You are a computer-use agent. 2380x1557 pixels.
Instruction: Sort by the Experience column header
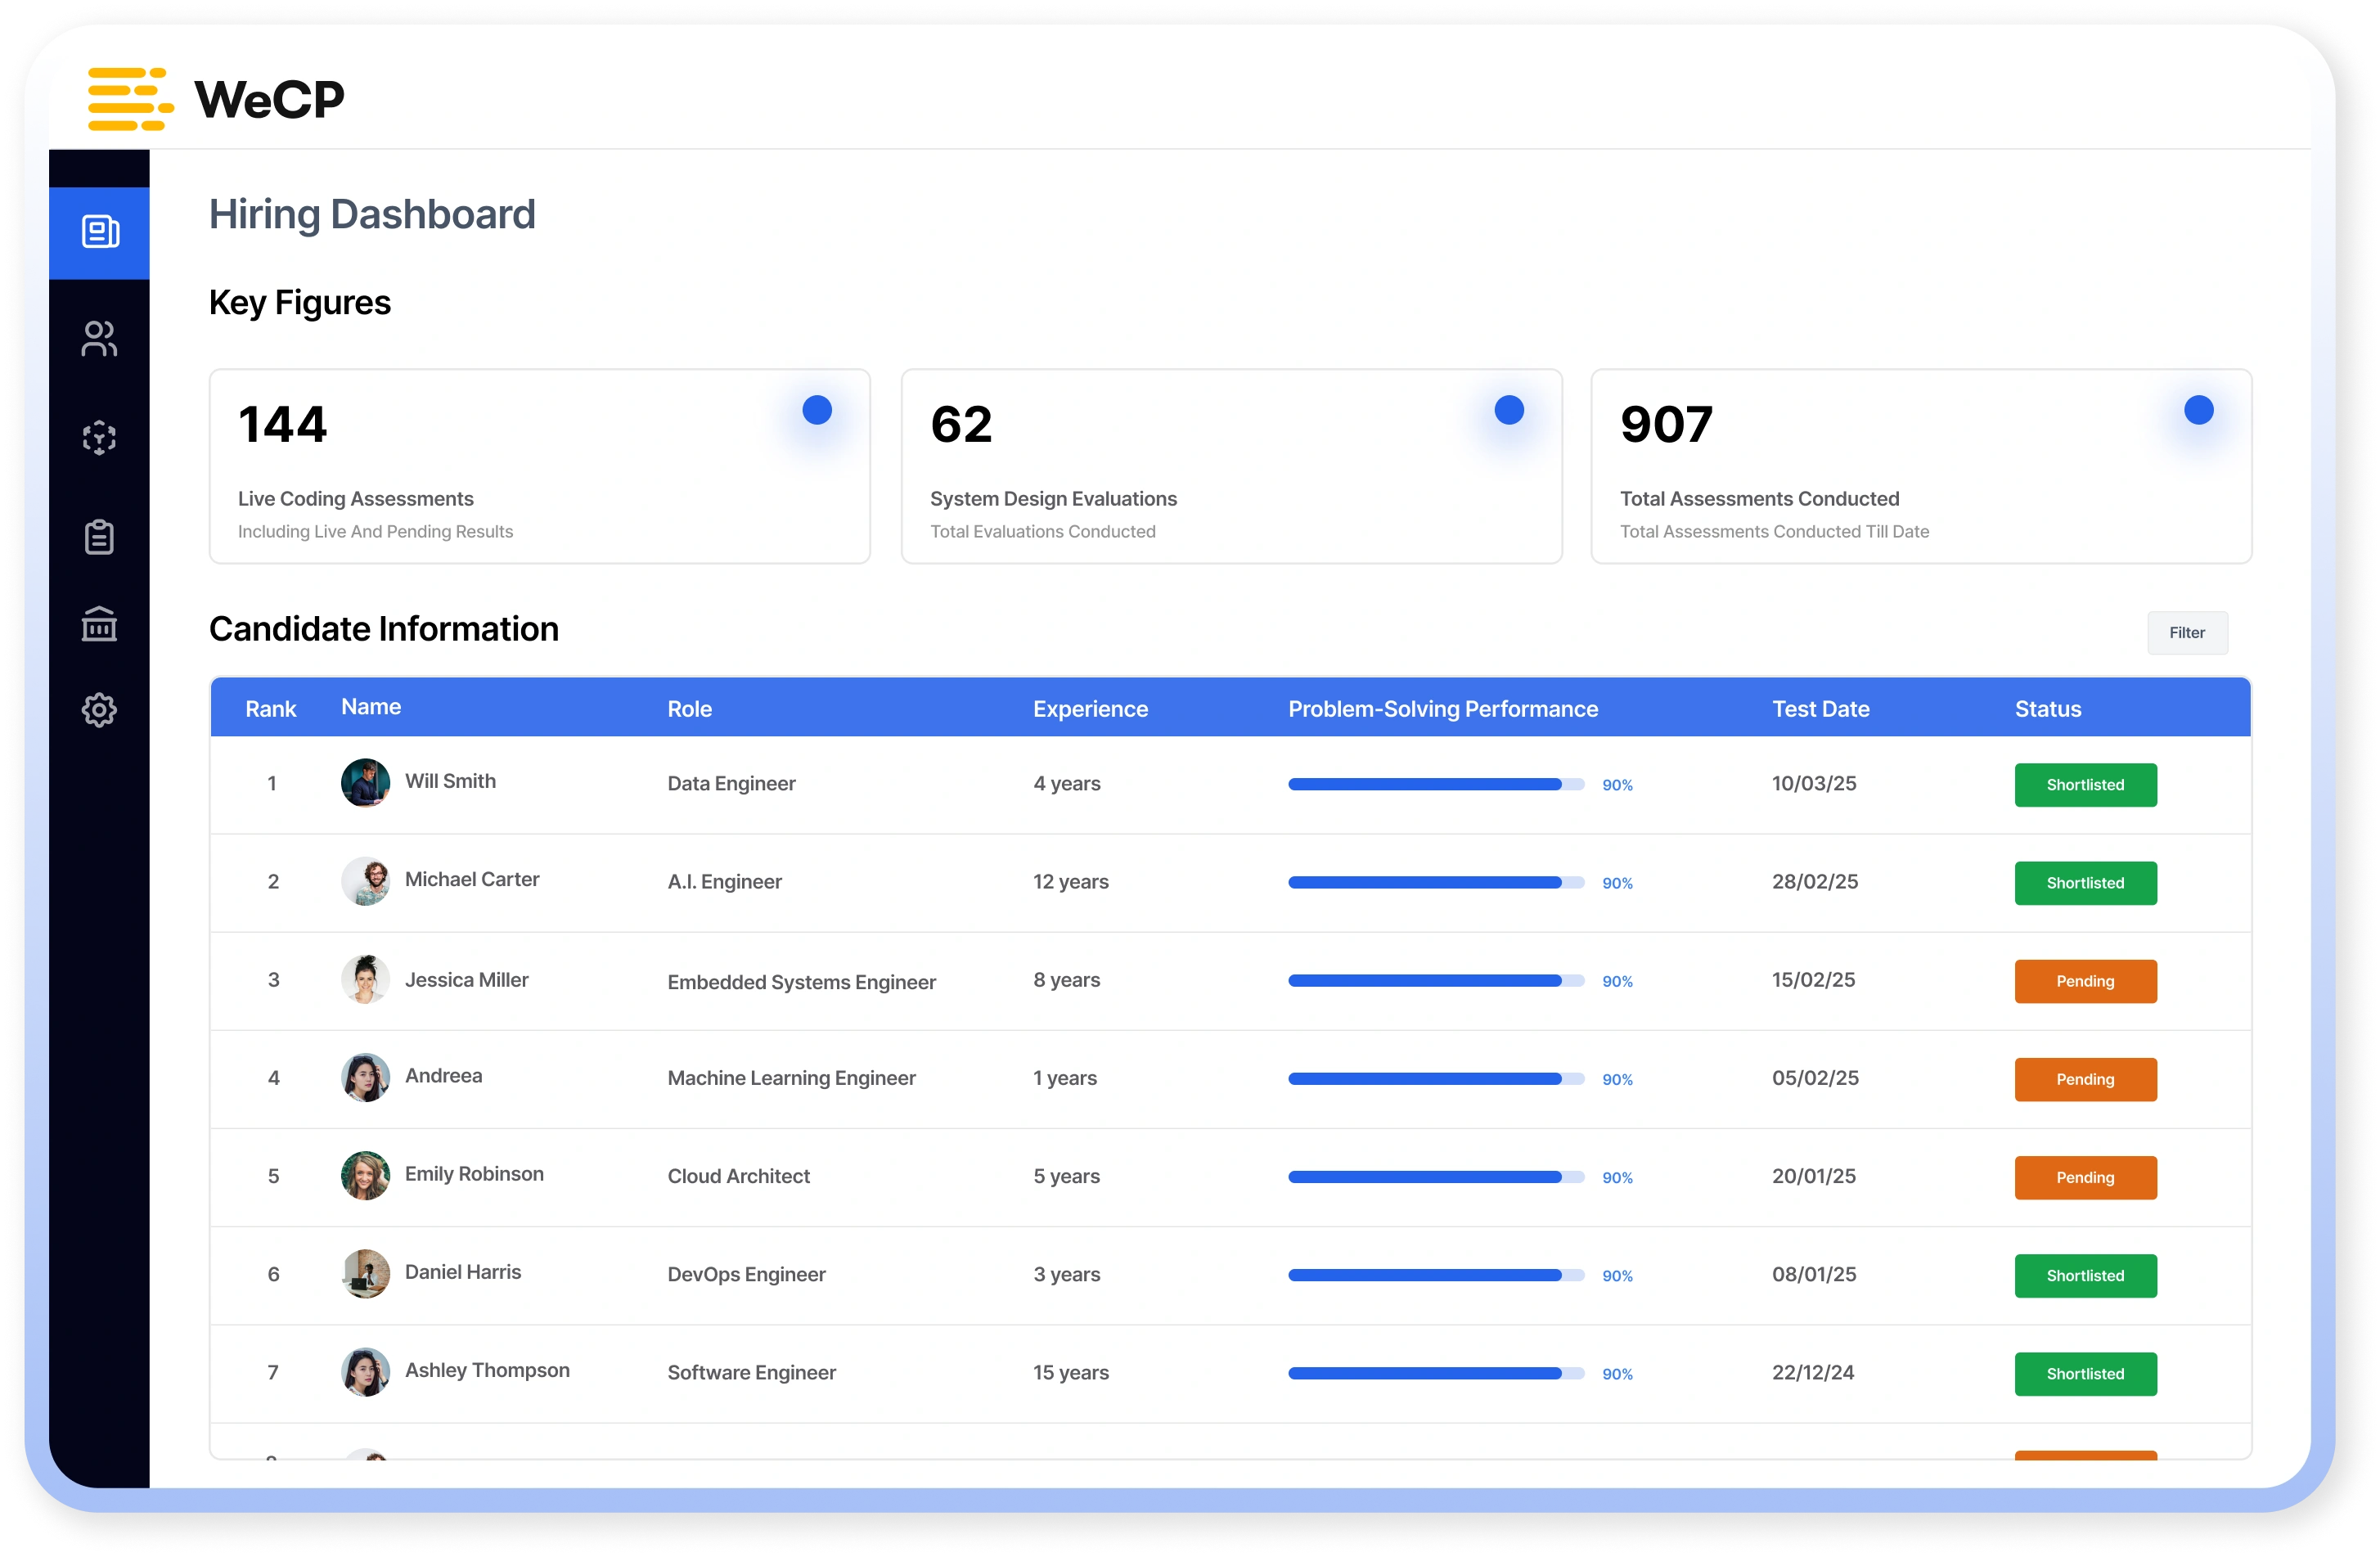click(1091, 709)
